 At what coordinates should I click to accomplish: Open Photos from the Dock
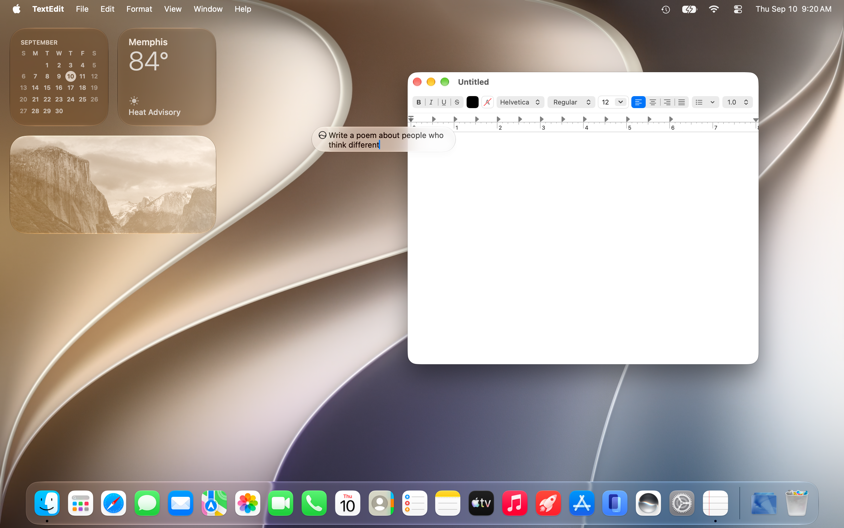point(247,503)
